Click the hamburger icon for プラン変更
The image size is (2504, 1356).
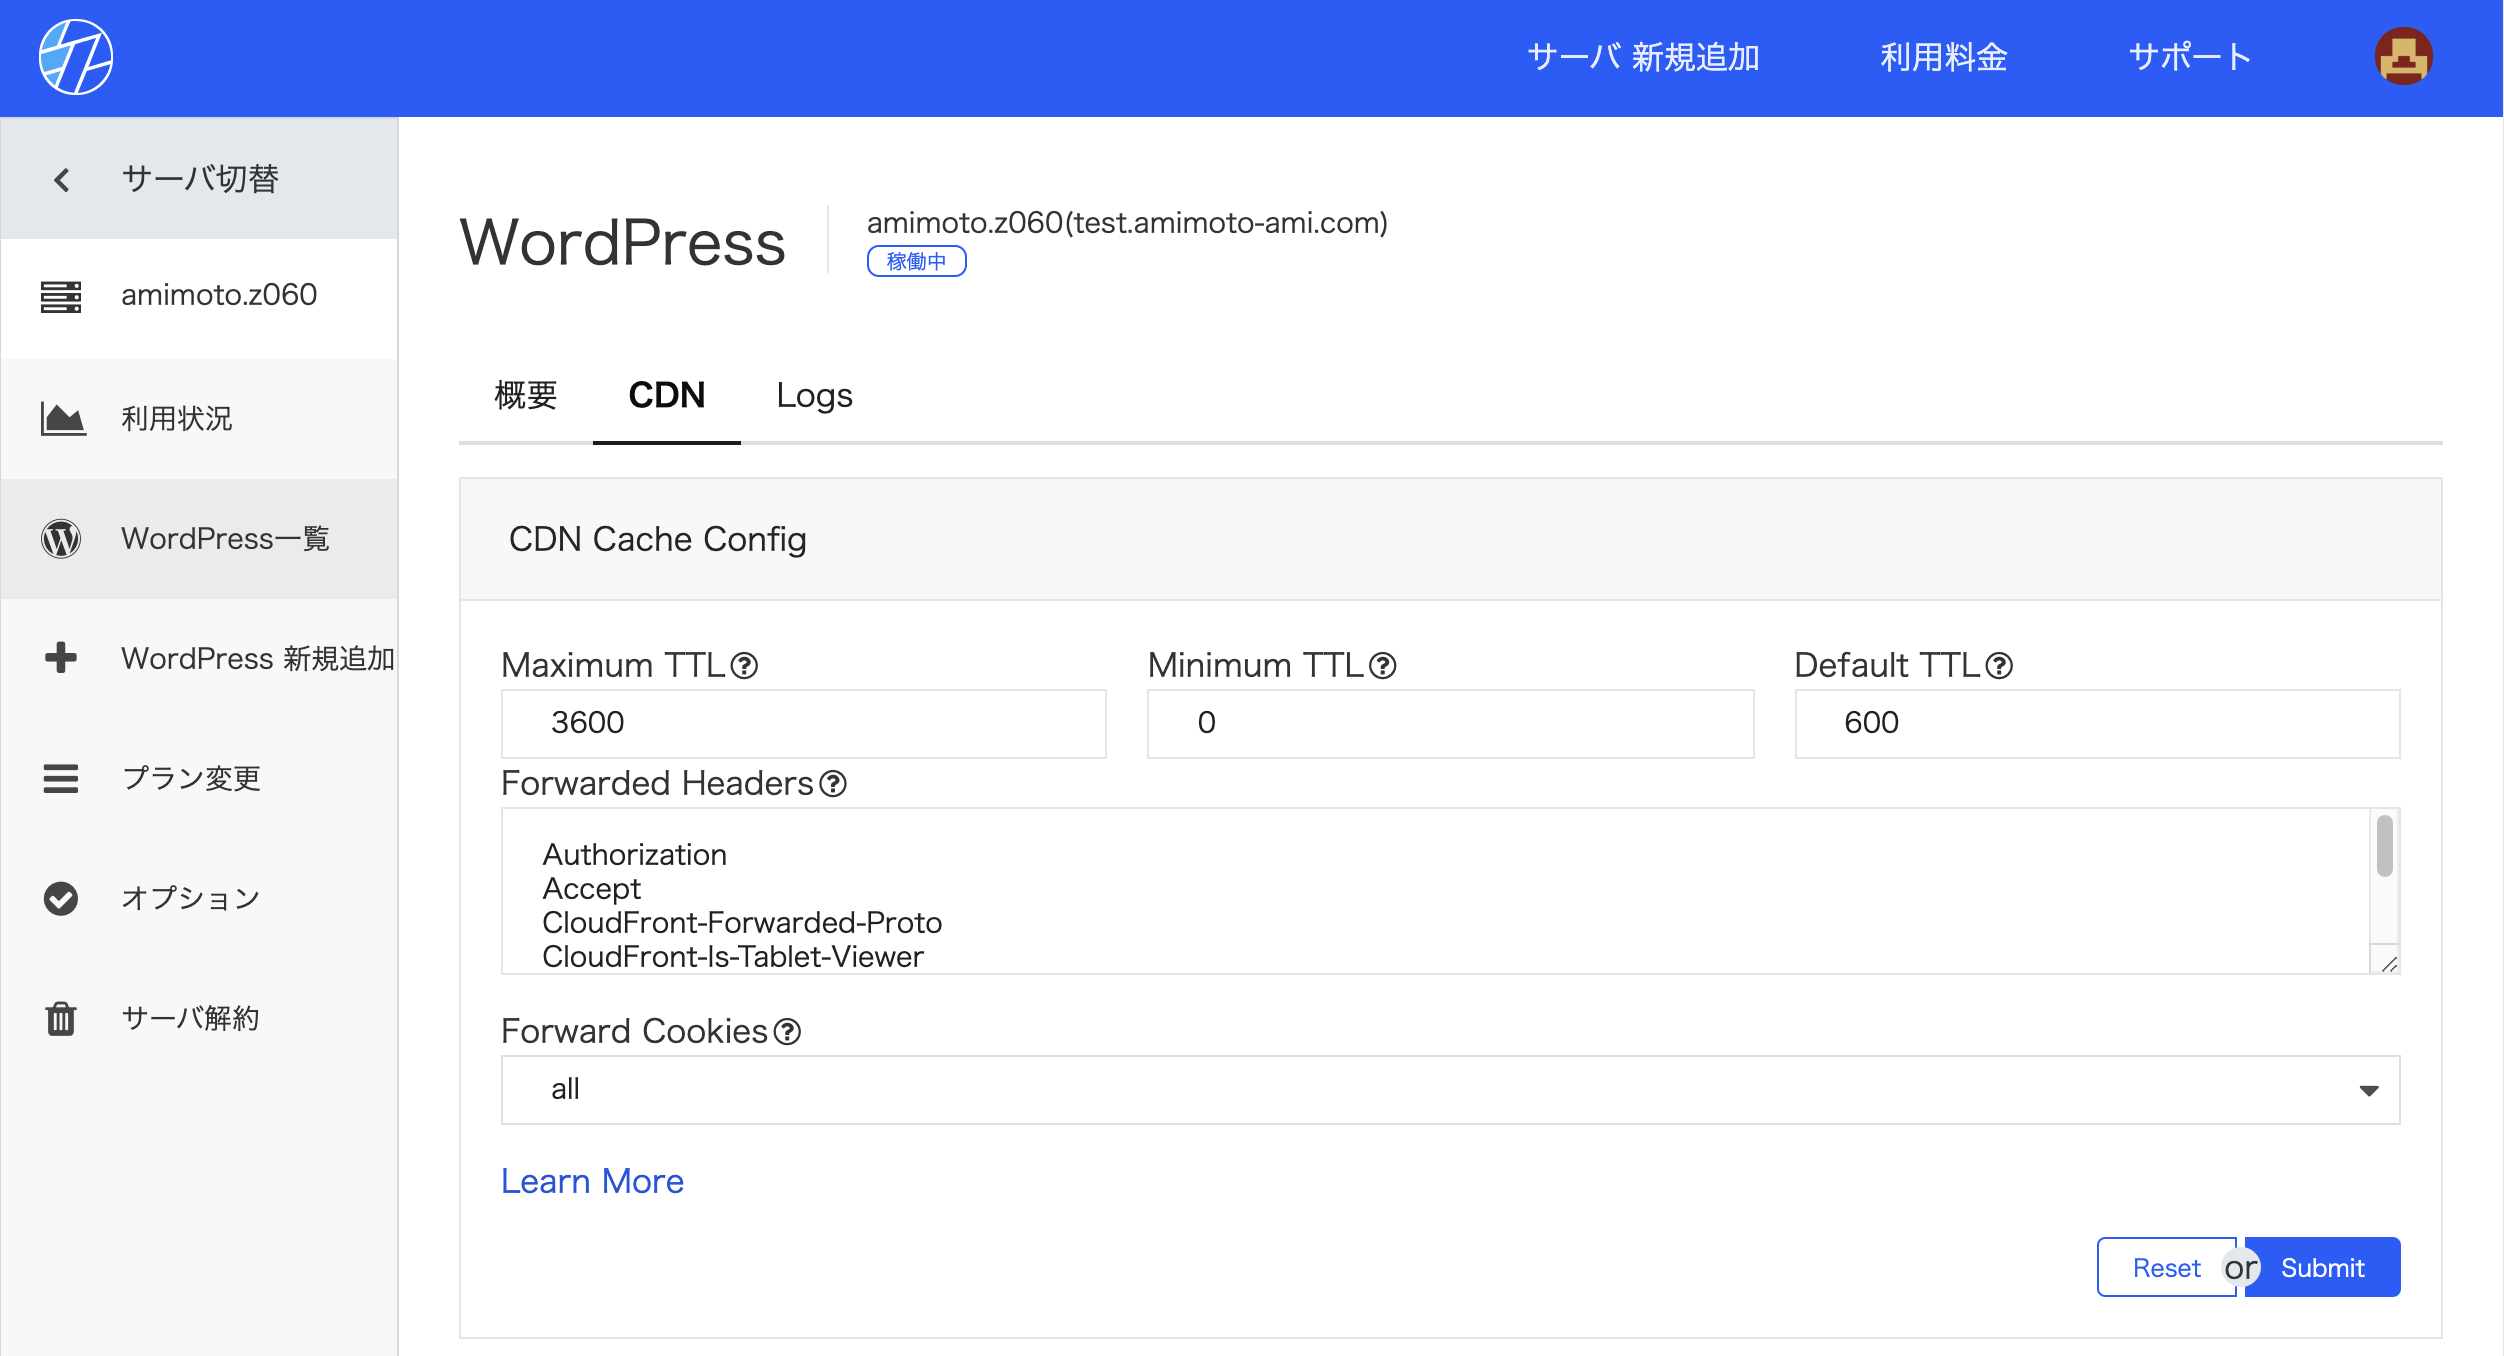61,778
